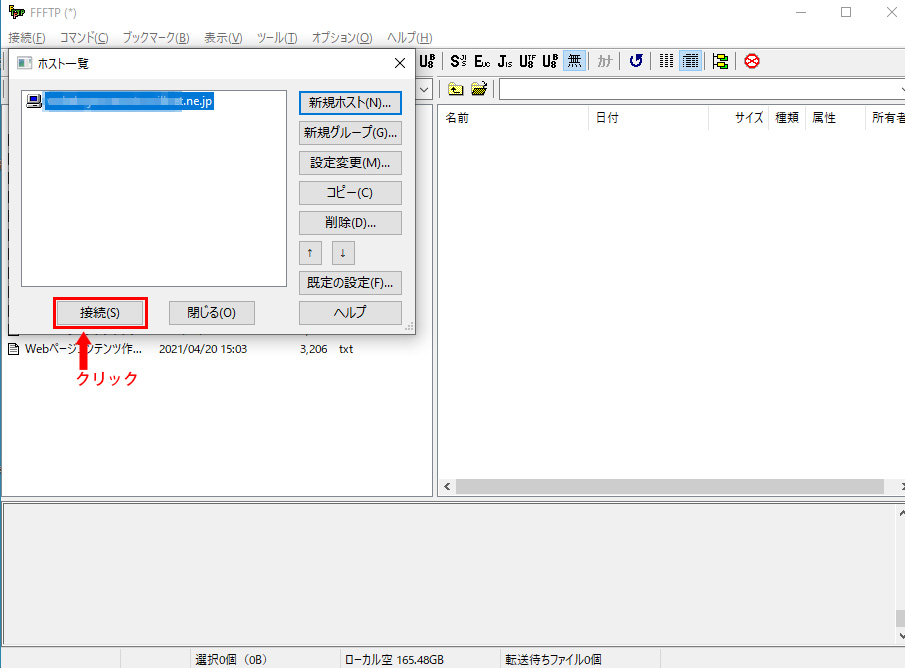905x668 pixels.
Task: Sort remote files by 名前 column header
Action: tap(512, 117)
